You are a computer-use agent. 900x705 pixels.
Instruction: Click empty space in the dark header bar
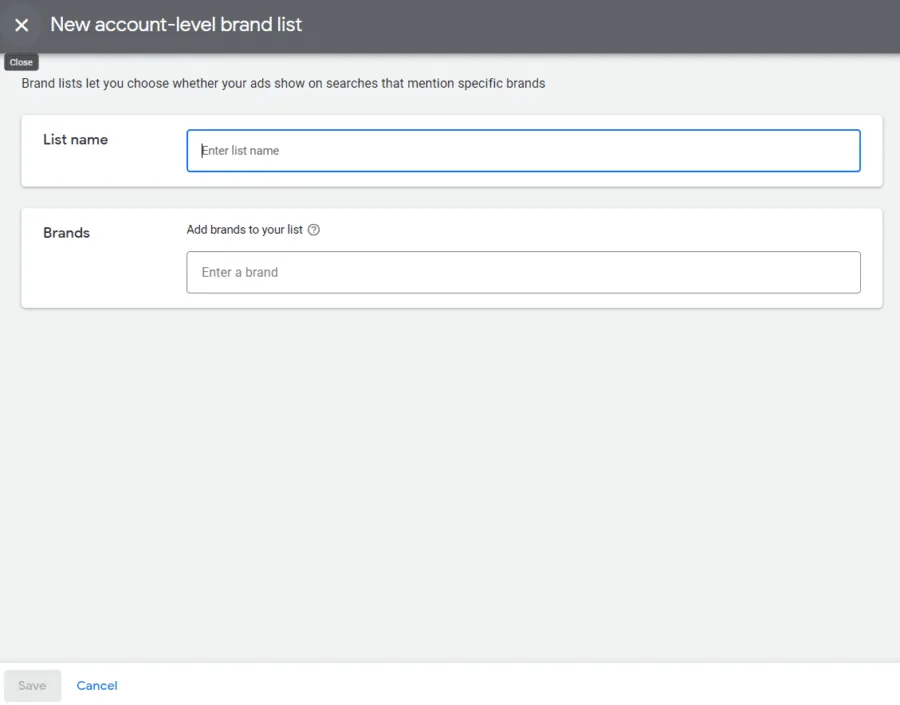click(x=600, y=25)
